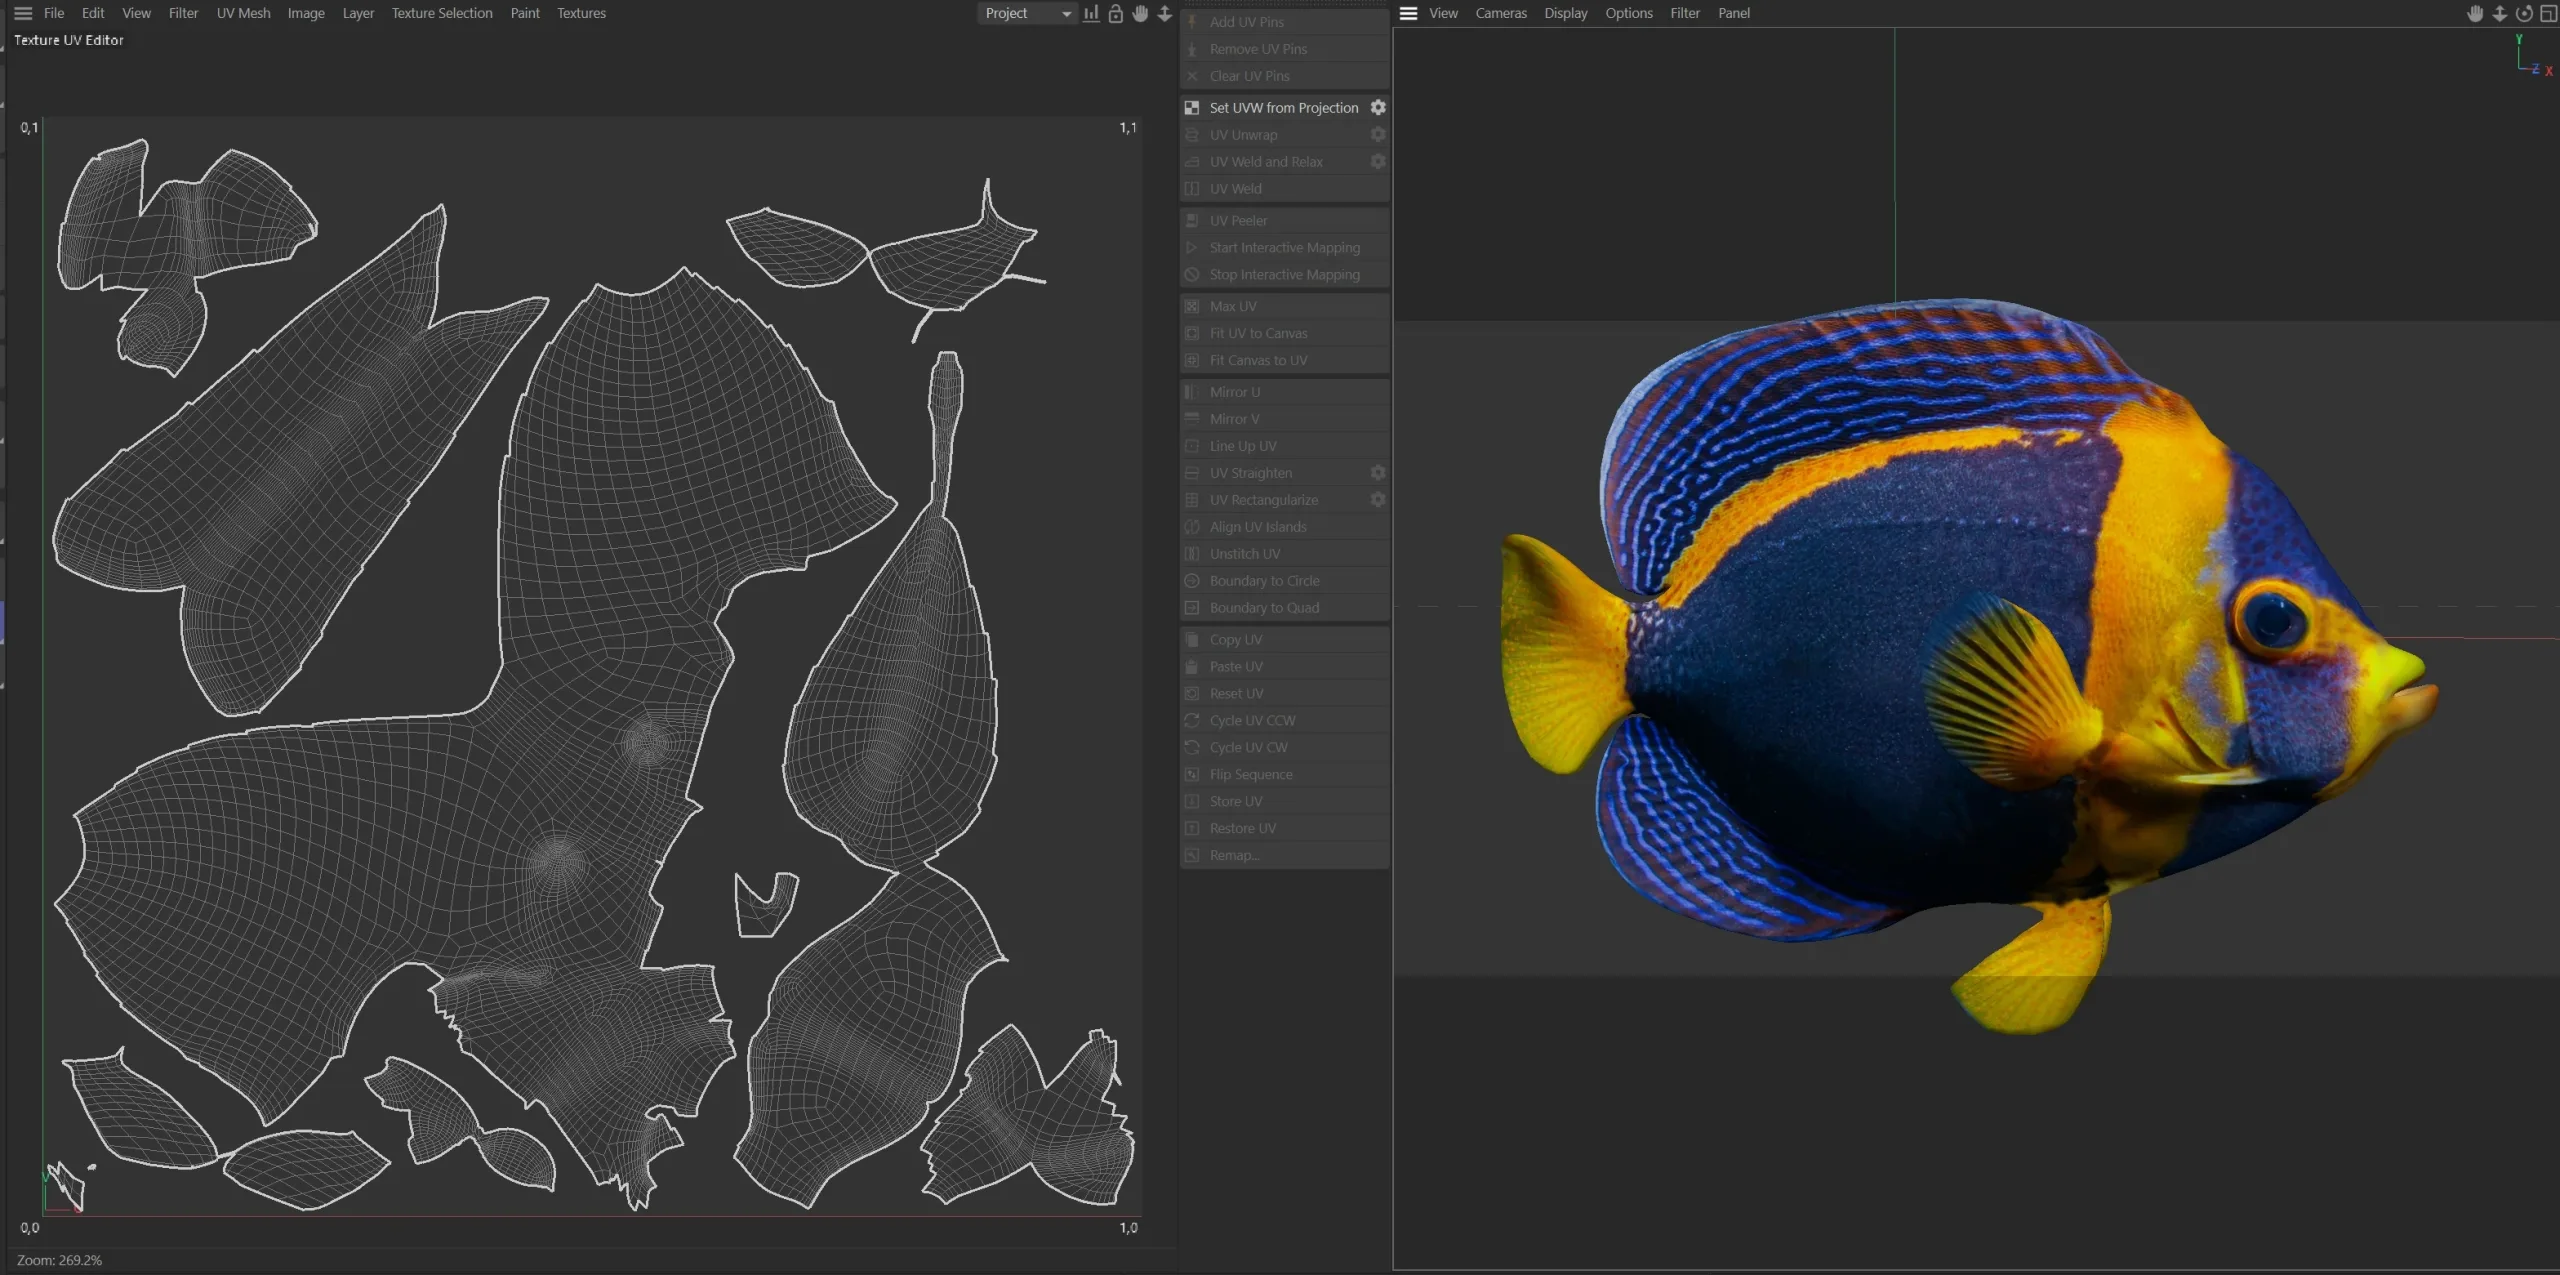Open the Project dropdown
This screenshot has height=1275, width=2560.
point(1025,13)
